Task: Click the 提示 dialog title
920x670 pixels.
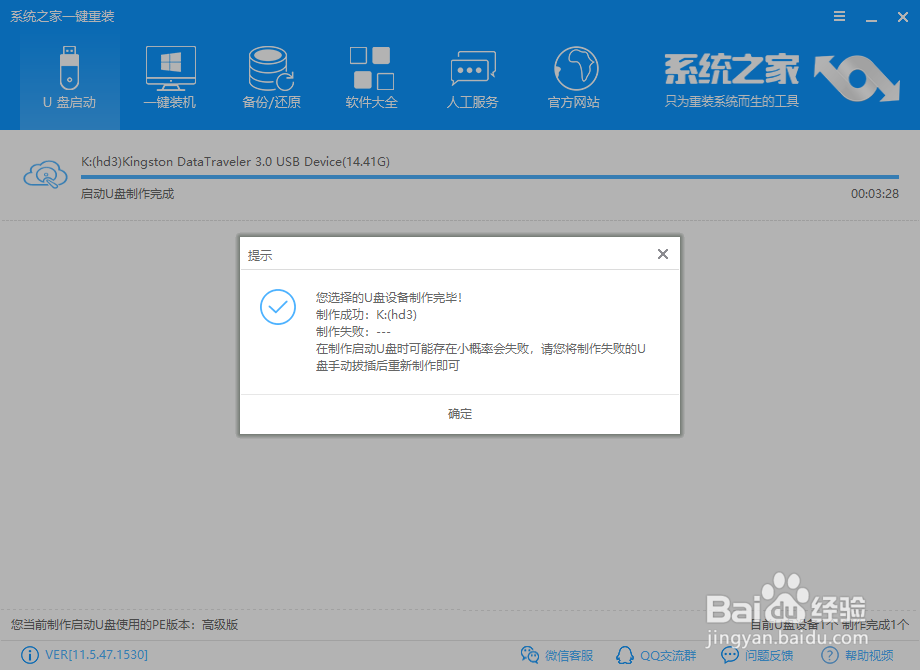Action: pyautogui.click(x=260, y=255)
